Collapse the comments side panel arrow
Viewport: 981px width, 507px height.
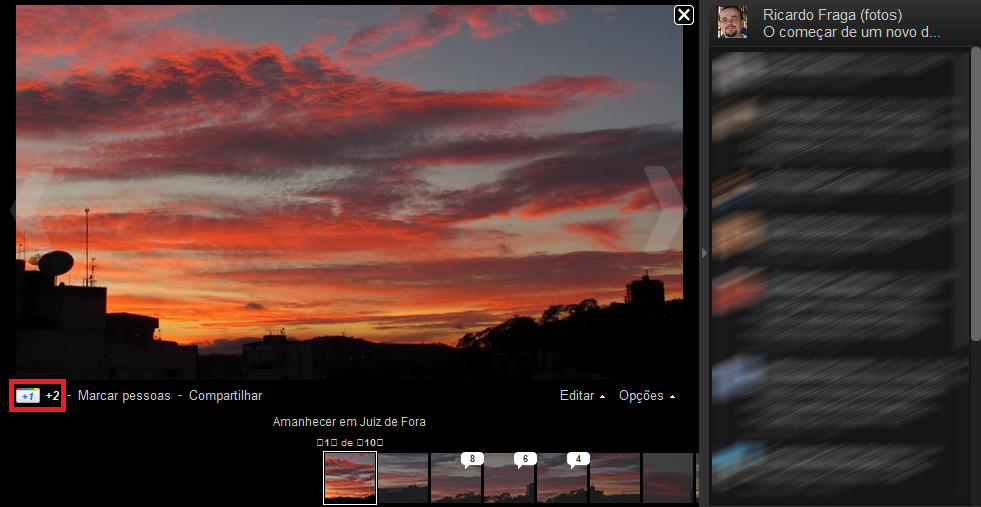[x=704, y=253]
